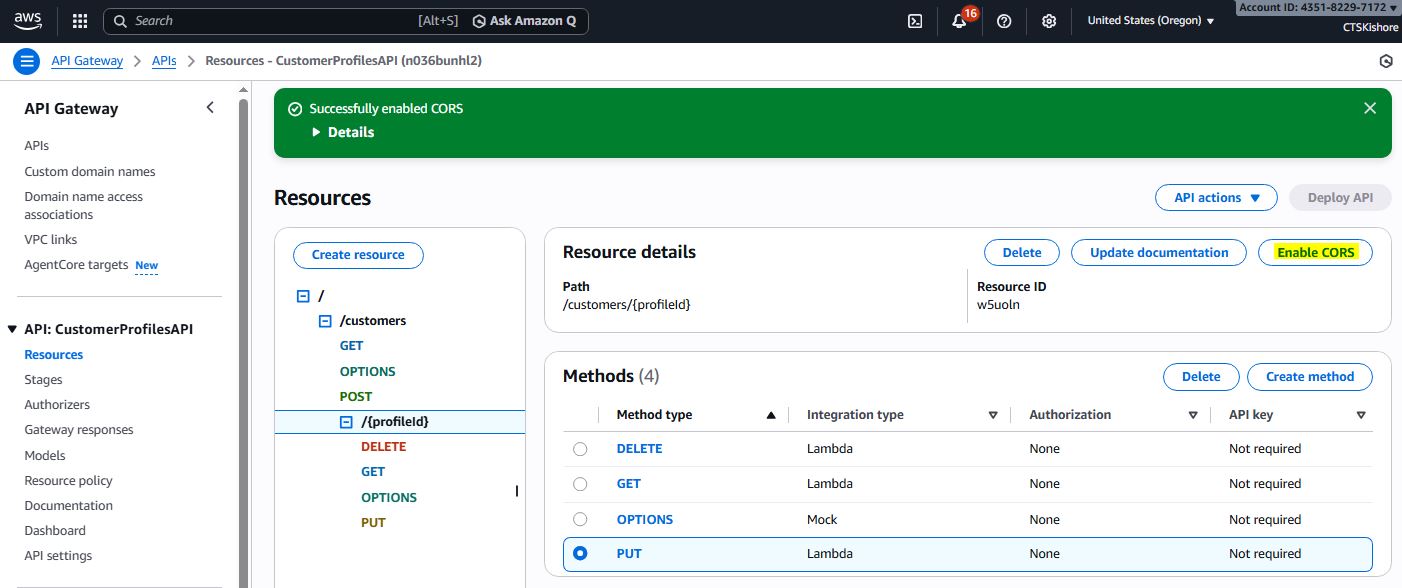Click in the AWS search field
Screen dimensions: 1402x588
[270, 21]
